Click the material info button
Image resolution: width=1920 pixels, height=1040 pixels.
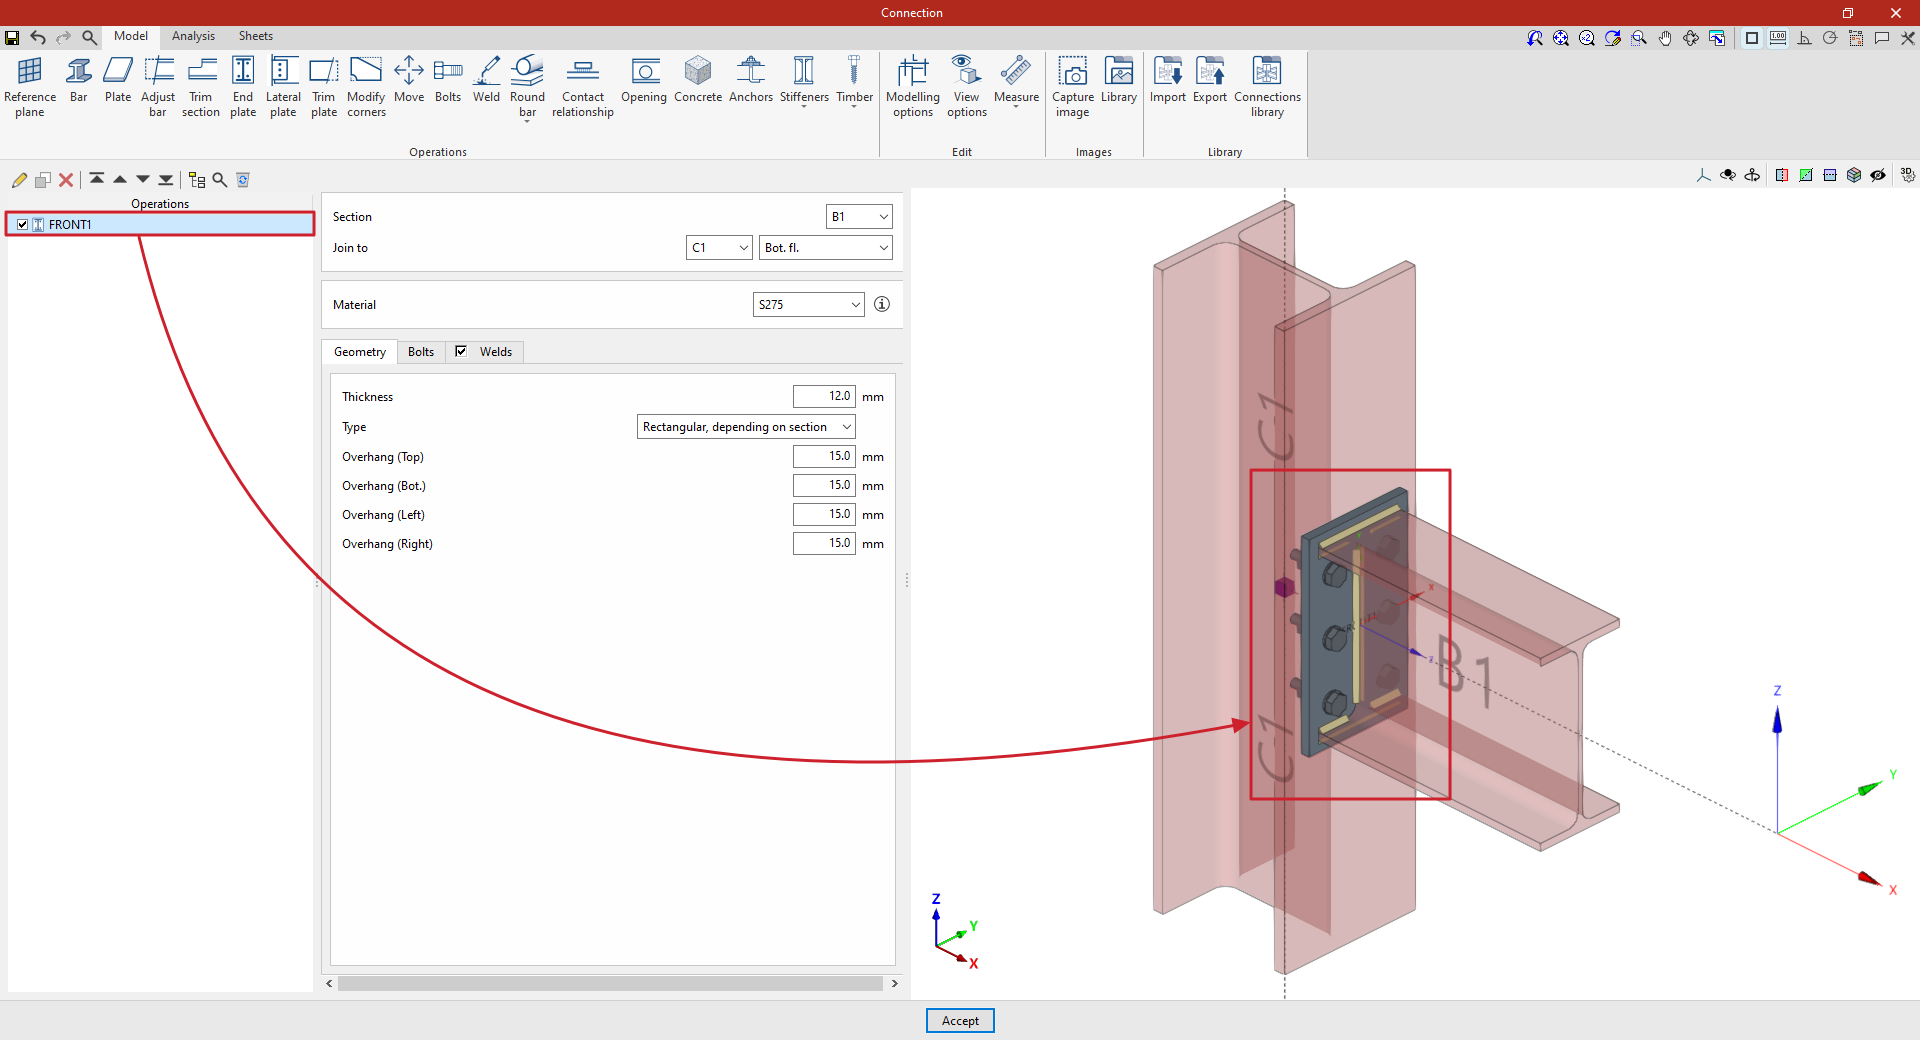(x=882, y=304)
